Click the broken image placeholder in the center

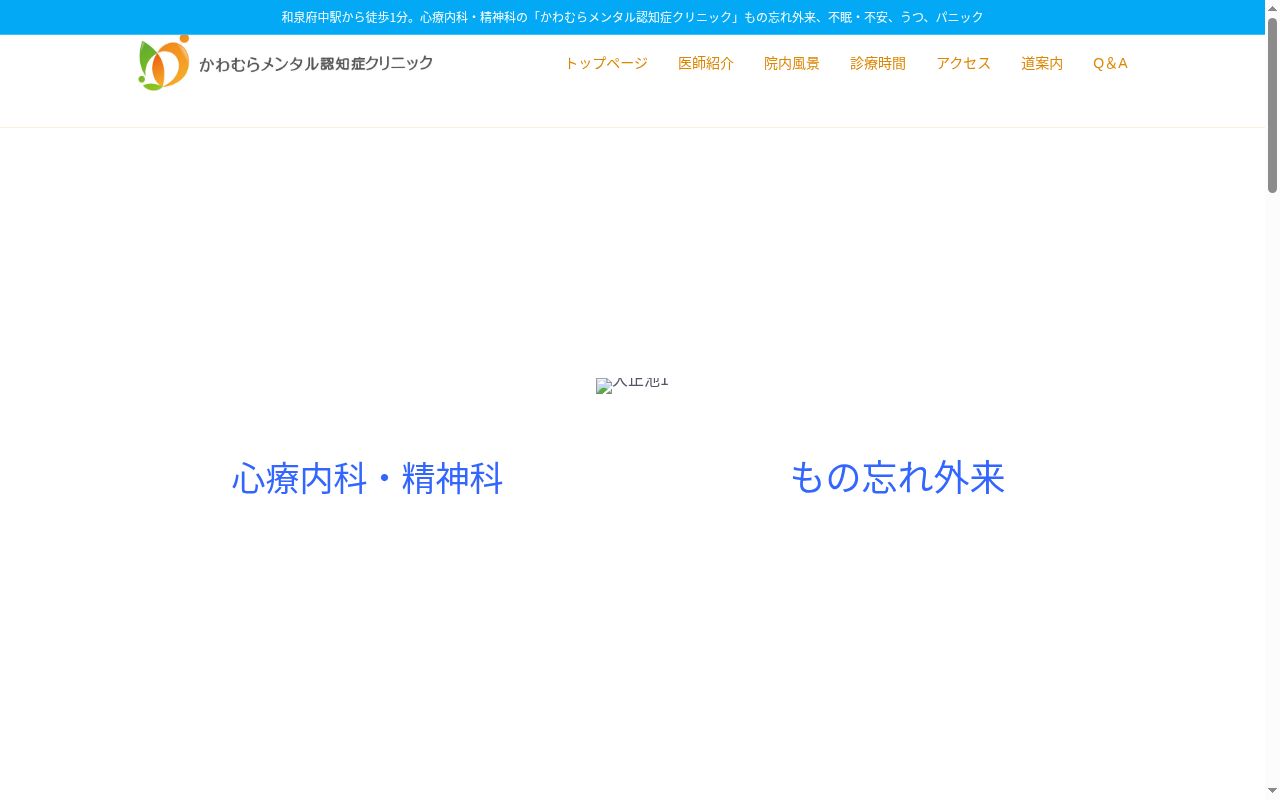[632, 385]
